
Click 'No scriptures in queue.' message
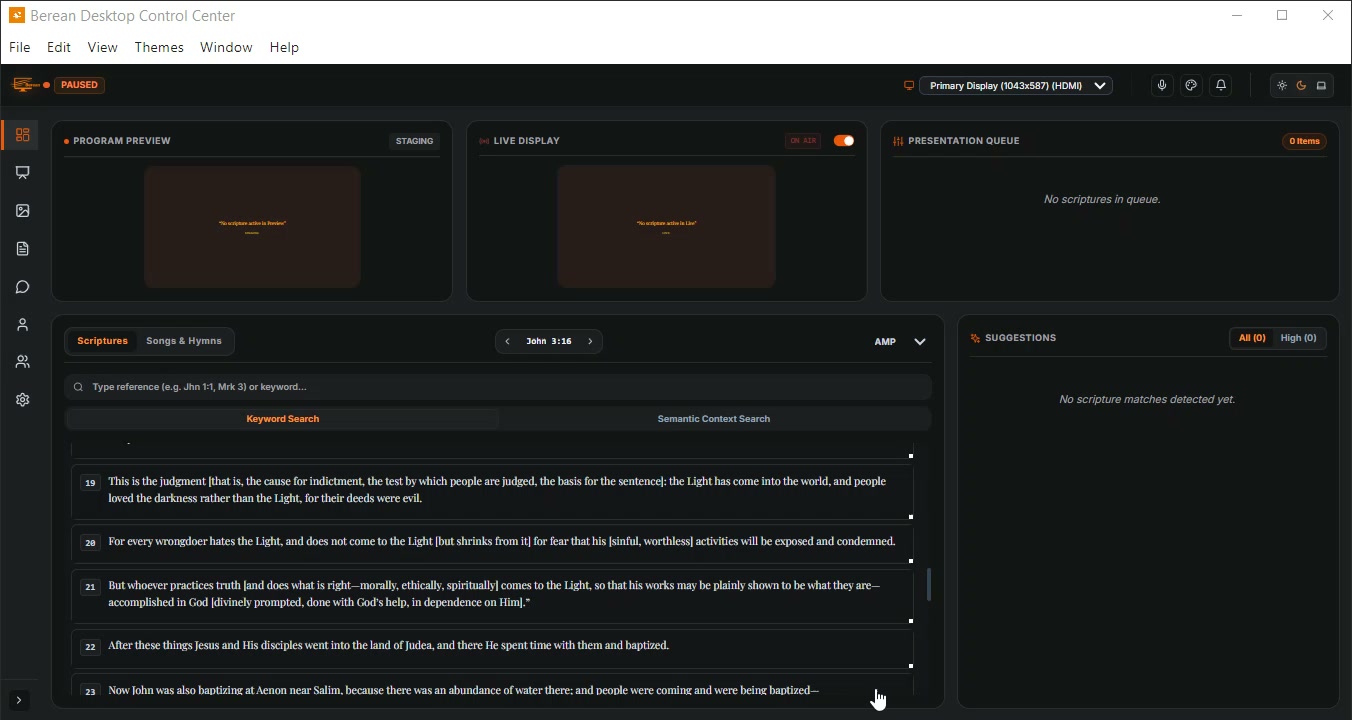pyautogui.click(x=1102, y=200)
